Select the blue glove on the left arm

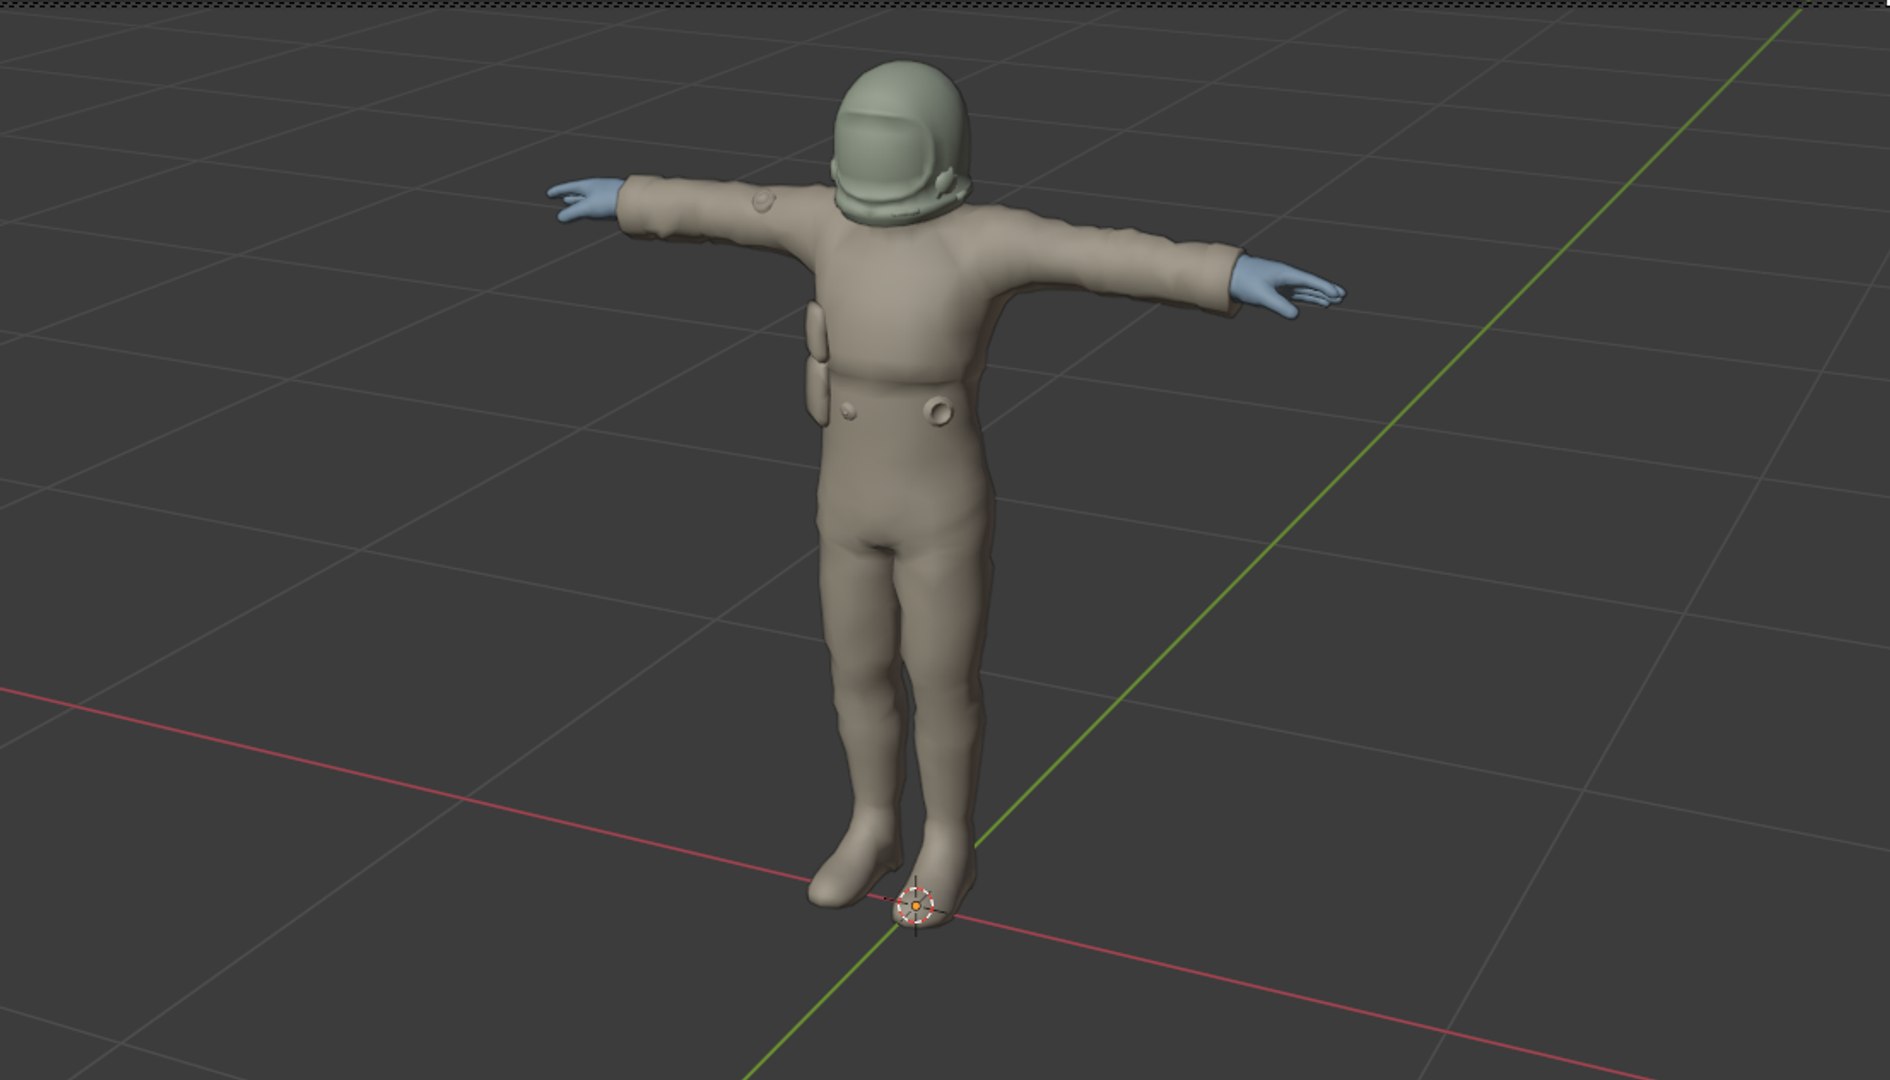point(586,199)
